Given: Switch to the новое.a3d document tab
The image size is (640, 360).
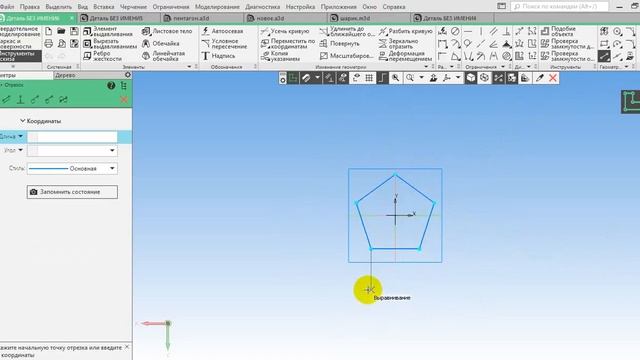Looking at the screenshot, I should (286, 18).
